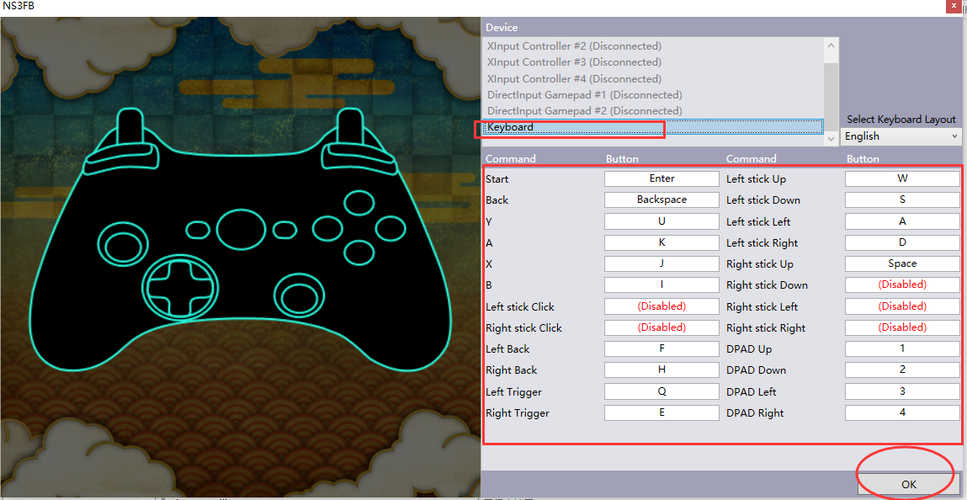Click the device list scroll down arrow
967x500 pixels.
pyautogui.click(x=831, y=139)
